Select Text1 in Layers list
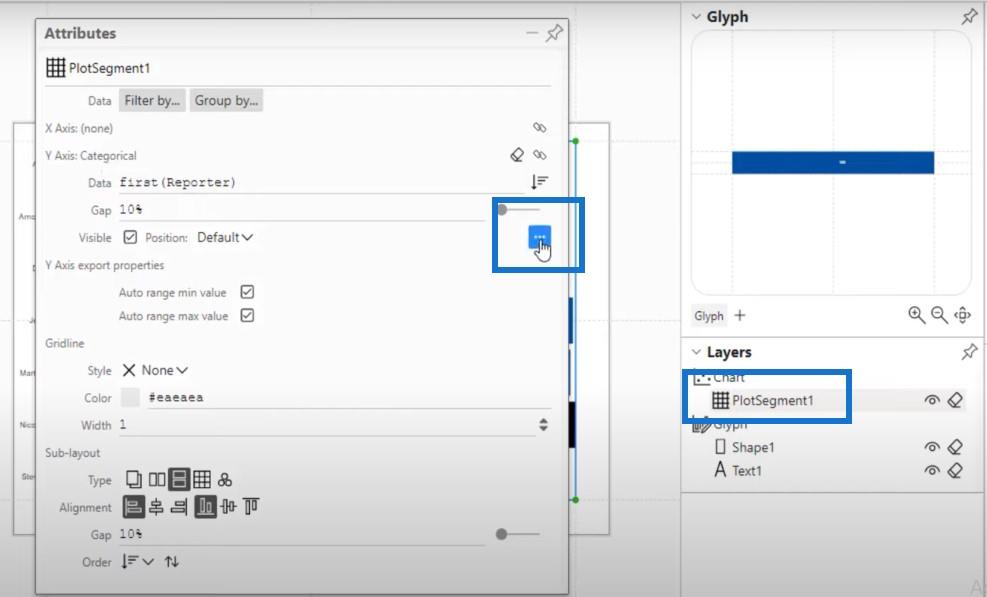 click(x=747, y=470)
